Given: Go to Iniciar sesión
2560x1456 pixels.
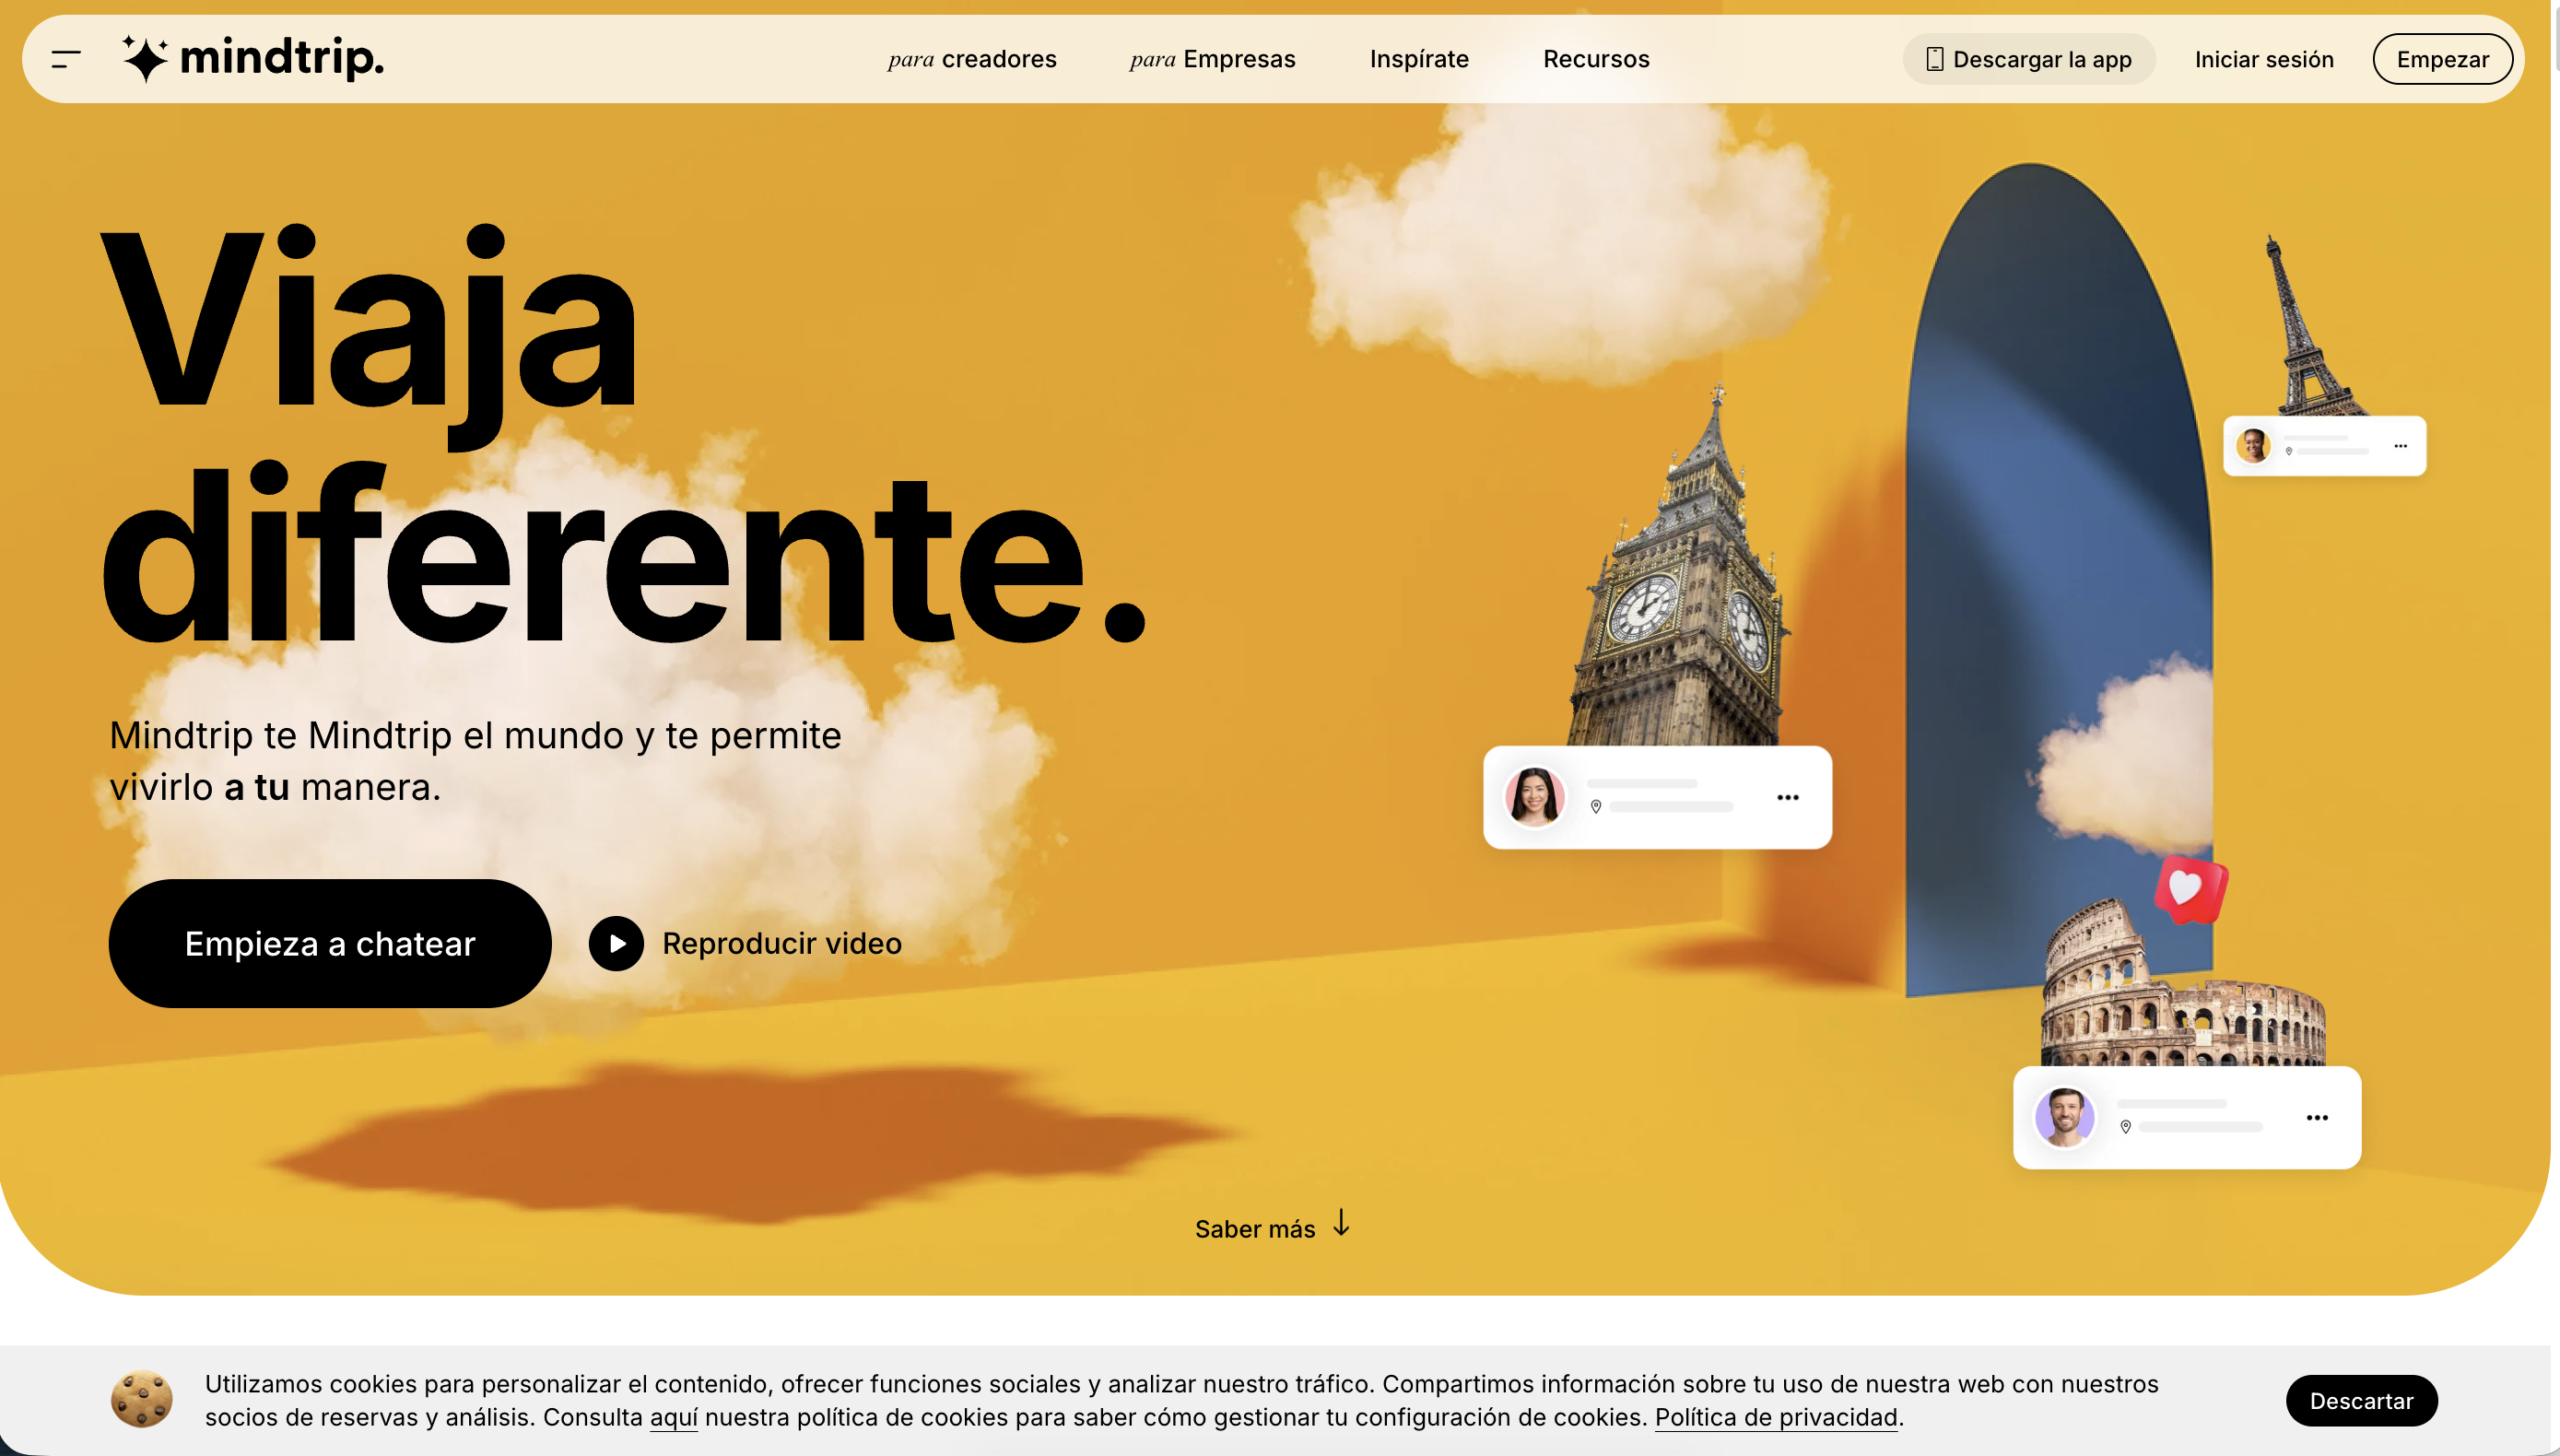Looking at the screenshot, I should [x=2264, y=59].
